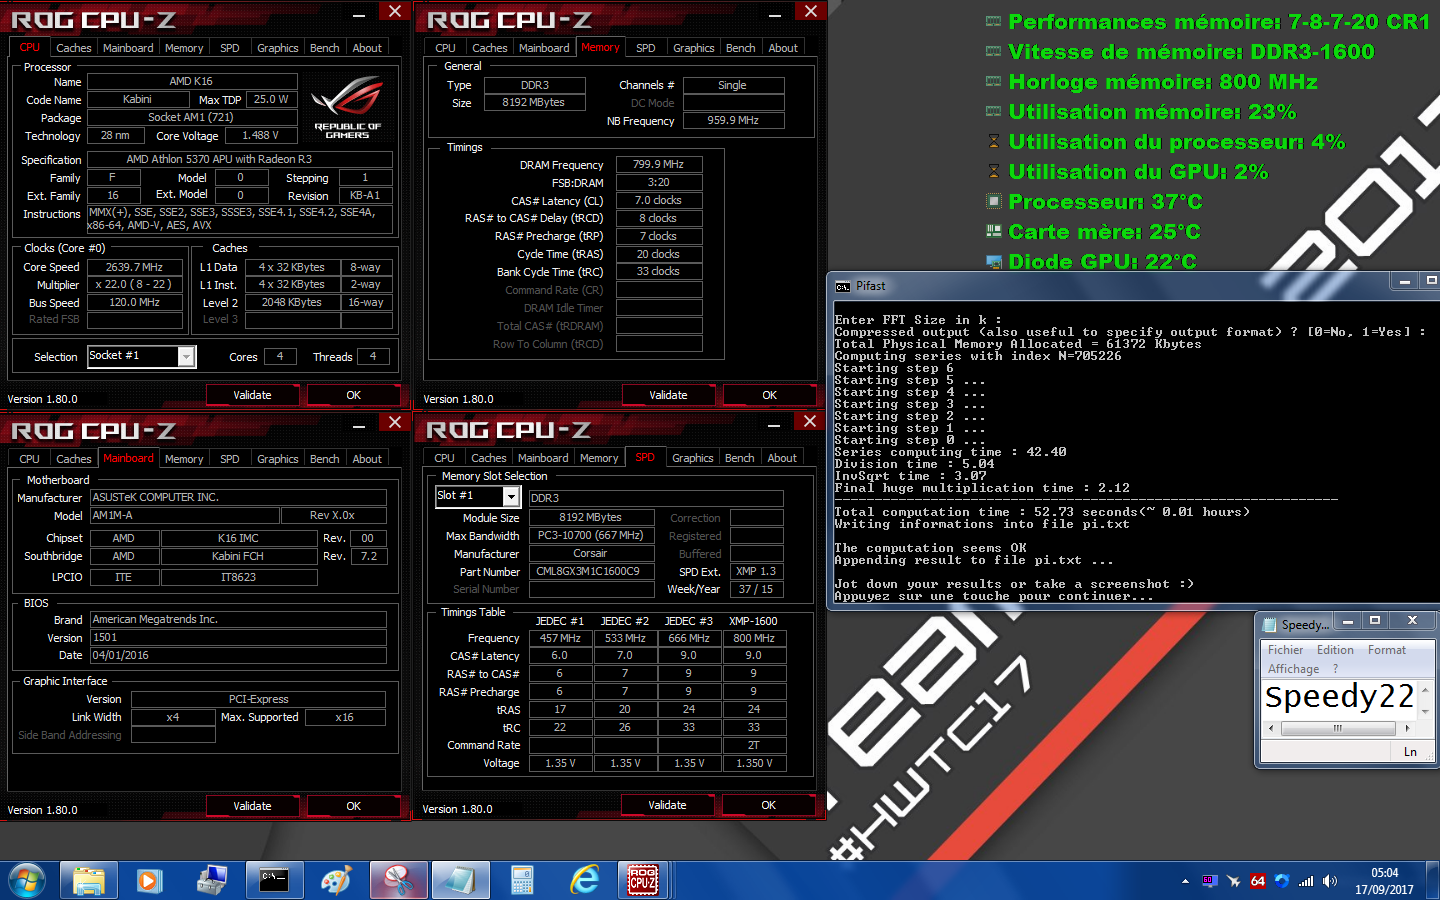Launch Internet Explorer from the taskbar
Screen dimensions: 1440x900
click(584, 880)
